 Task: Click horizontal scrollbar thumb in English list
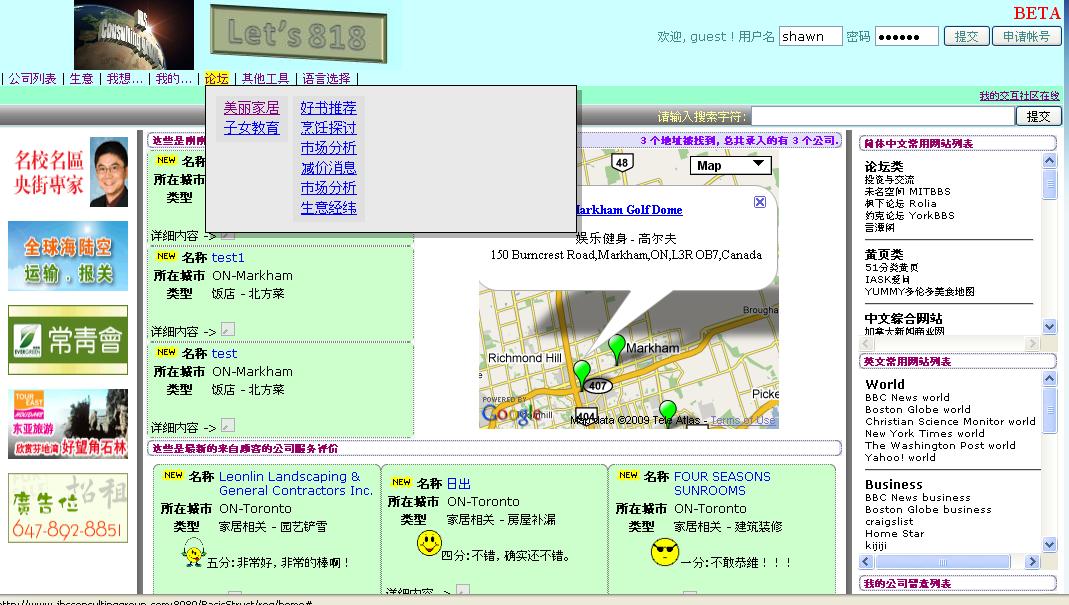943,561
